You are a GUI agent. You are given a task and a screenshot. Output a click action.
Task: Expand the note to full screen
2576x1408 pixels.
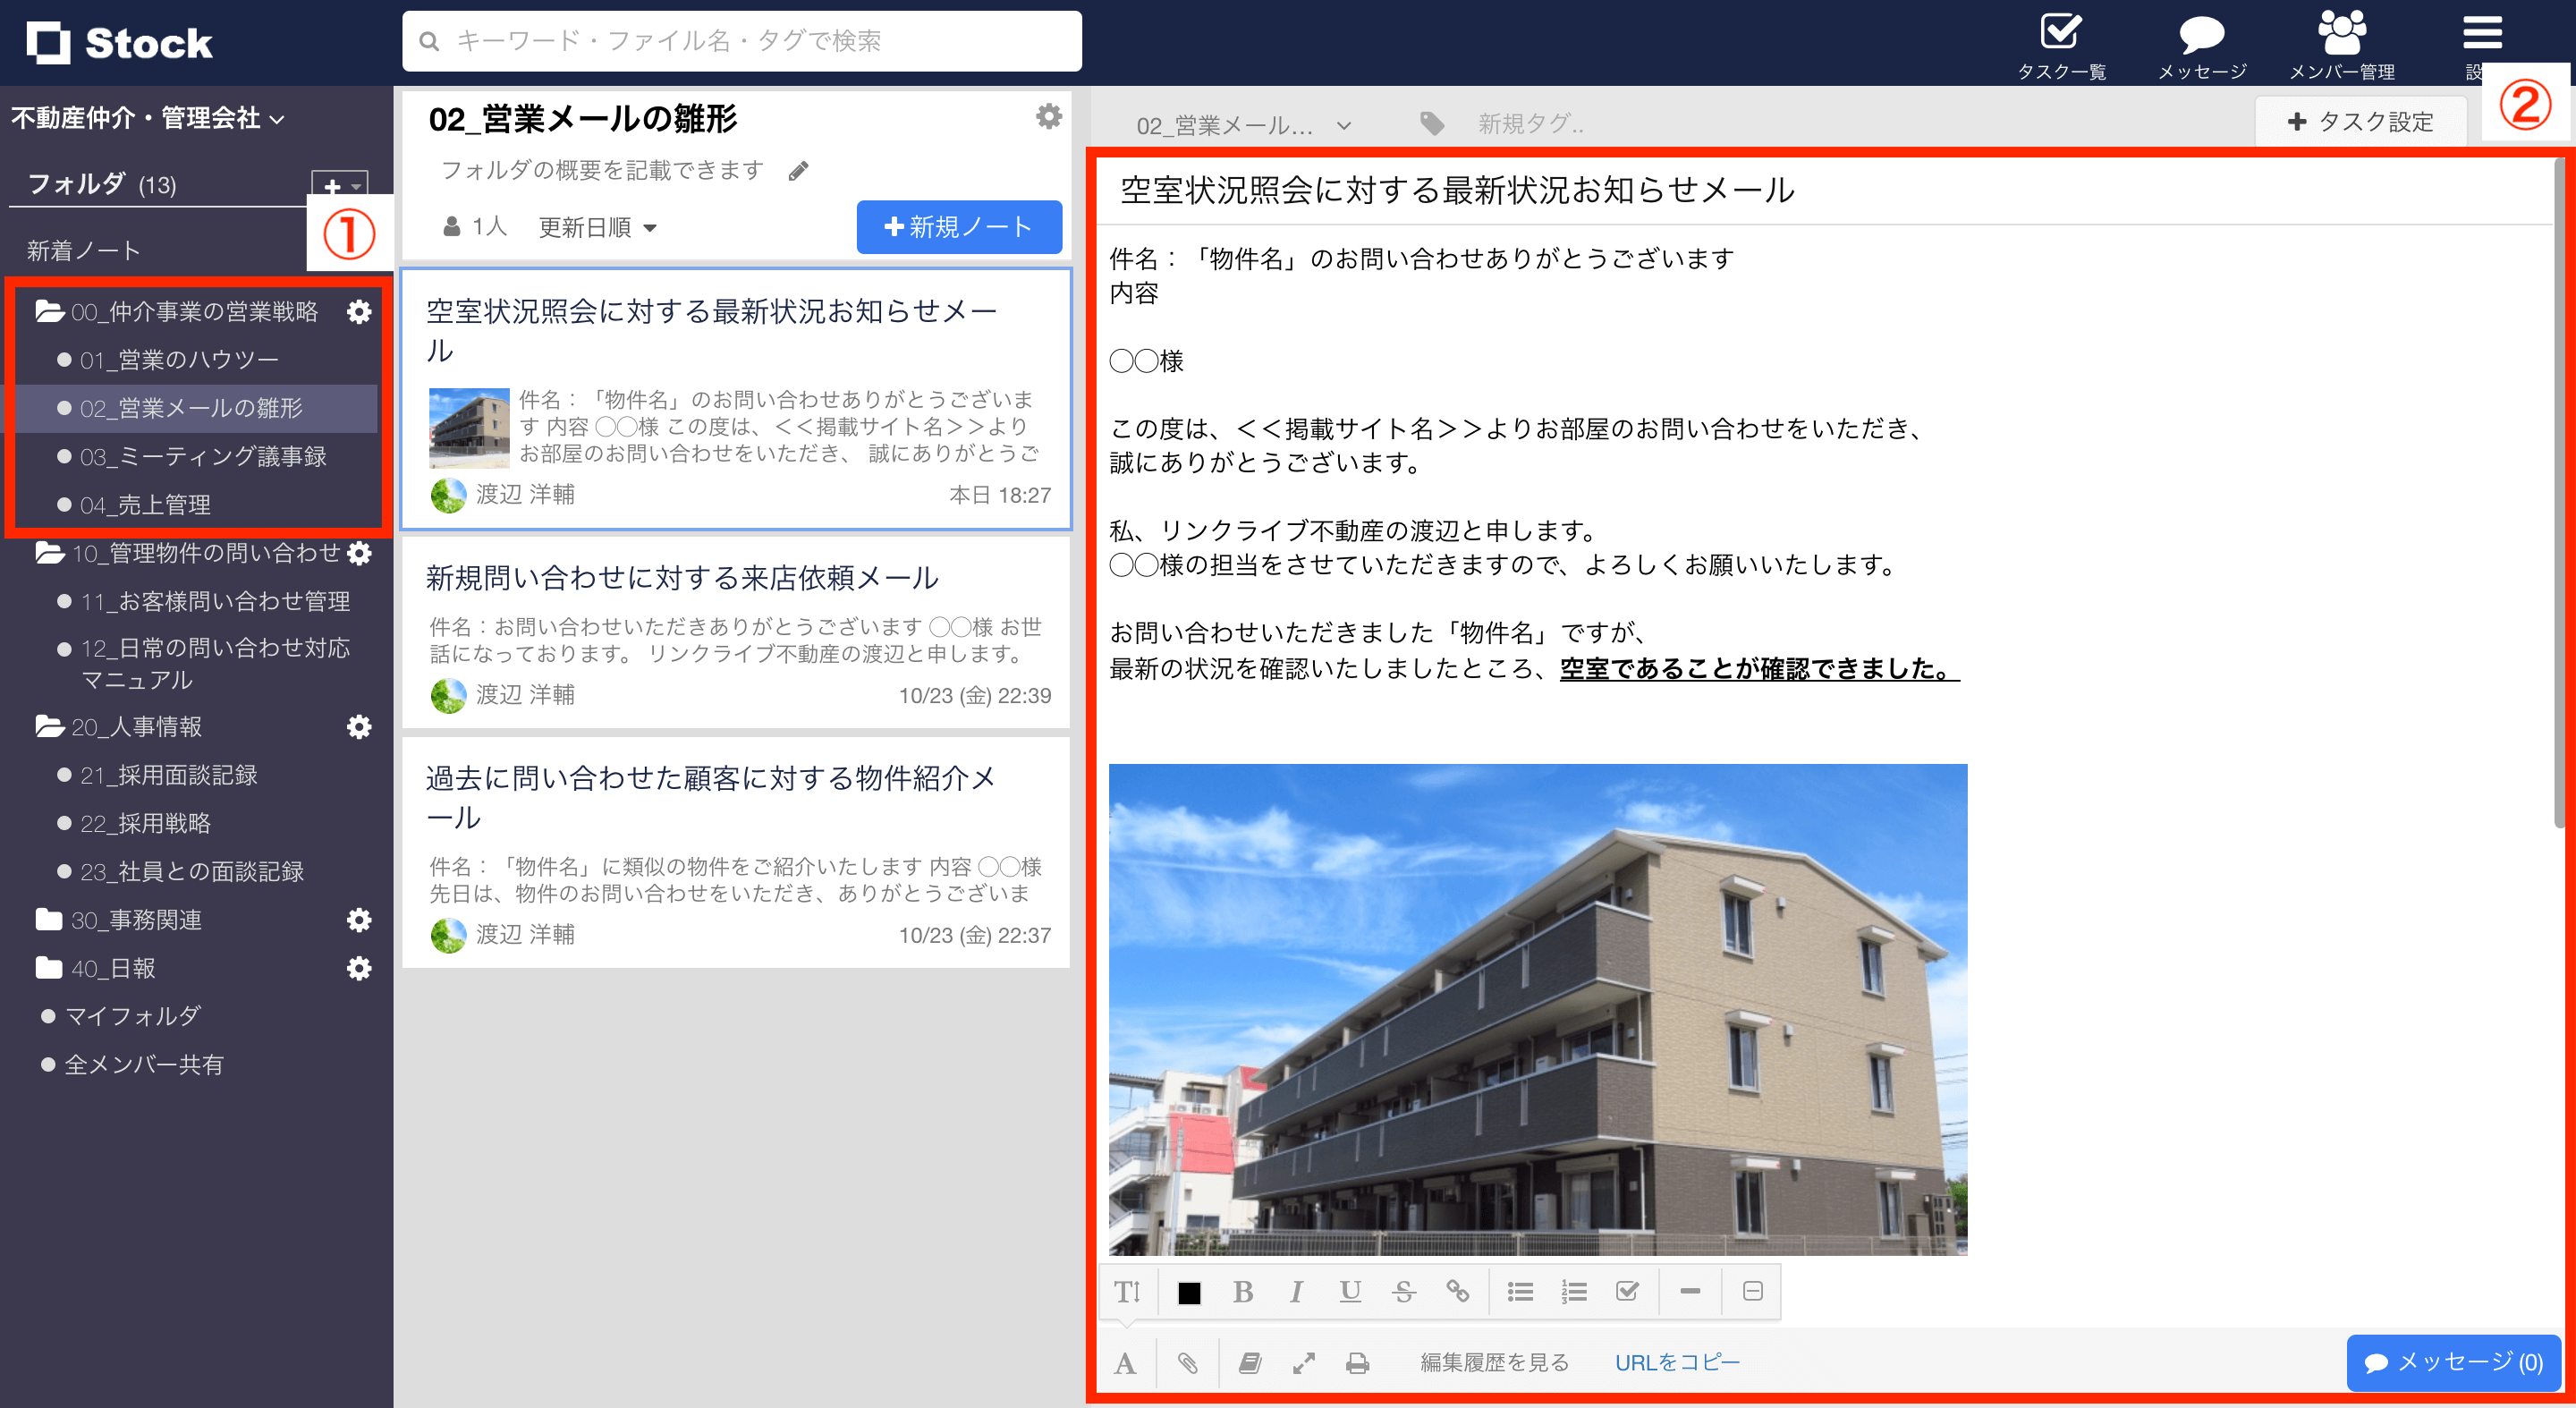(x=1303, y=1363)
